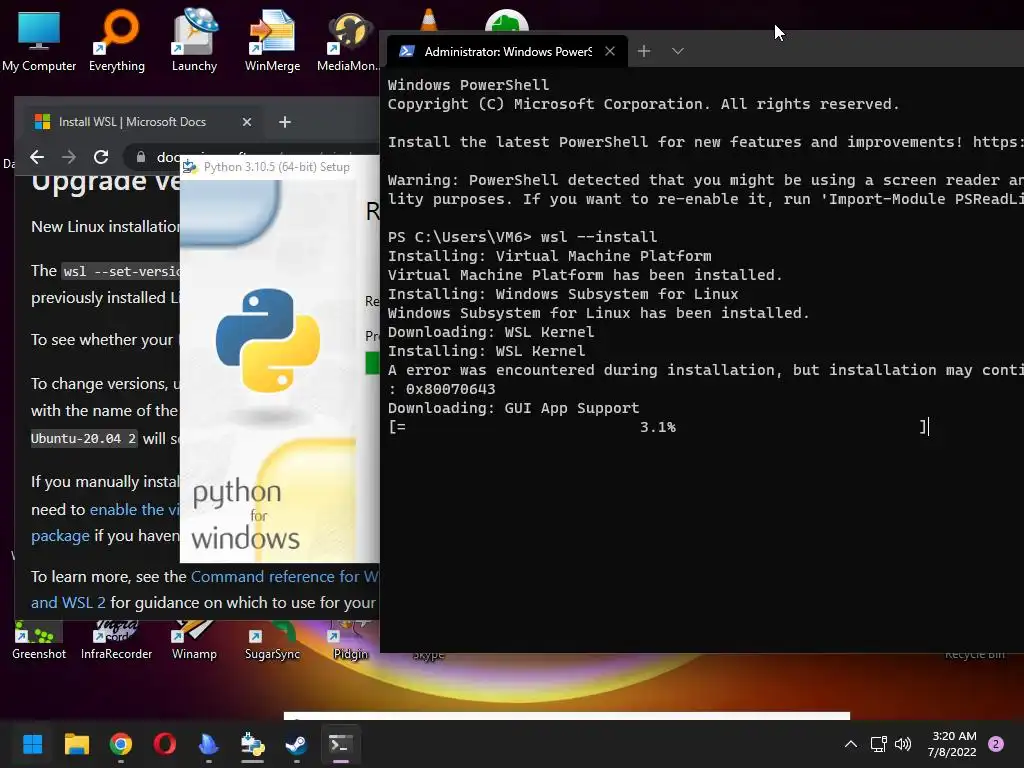
Task: Follow the 'Command reference for W' link
Action: (285, 577)
